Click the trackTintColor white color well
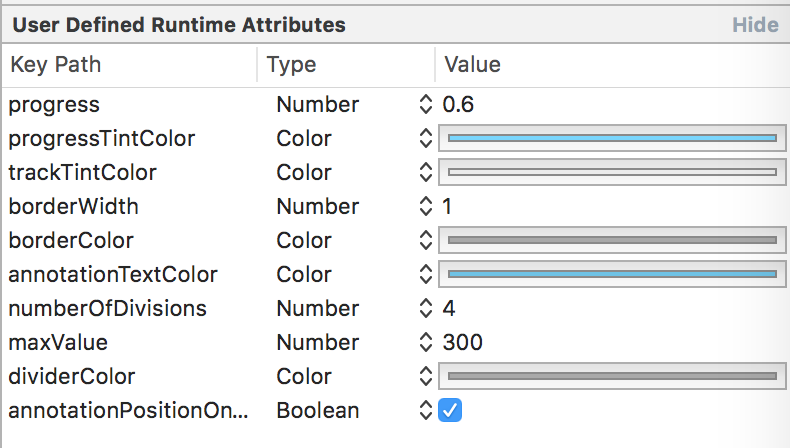This screenshot has height=448, width=790. click(612, 172)
